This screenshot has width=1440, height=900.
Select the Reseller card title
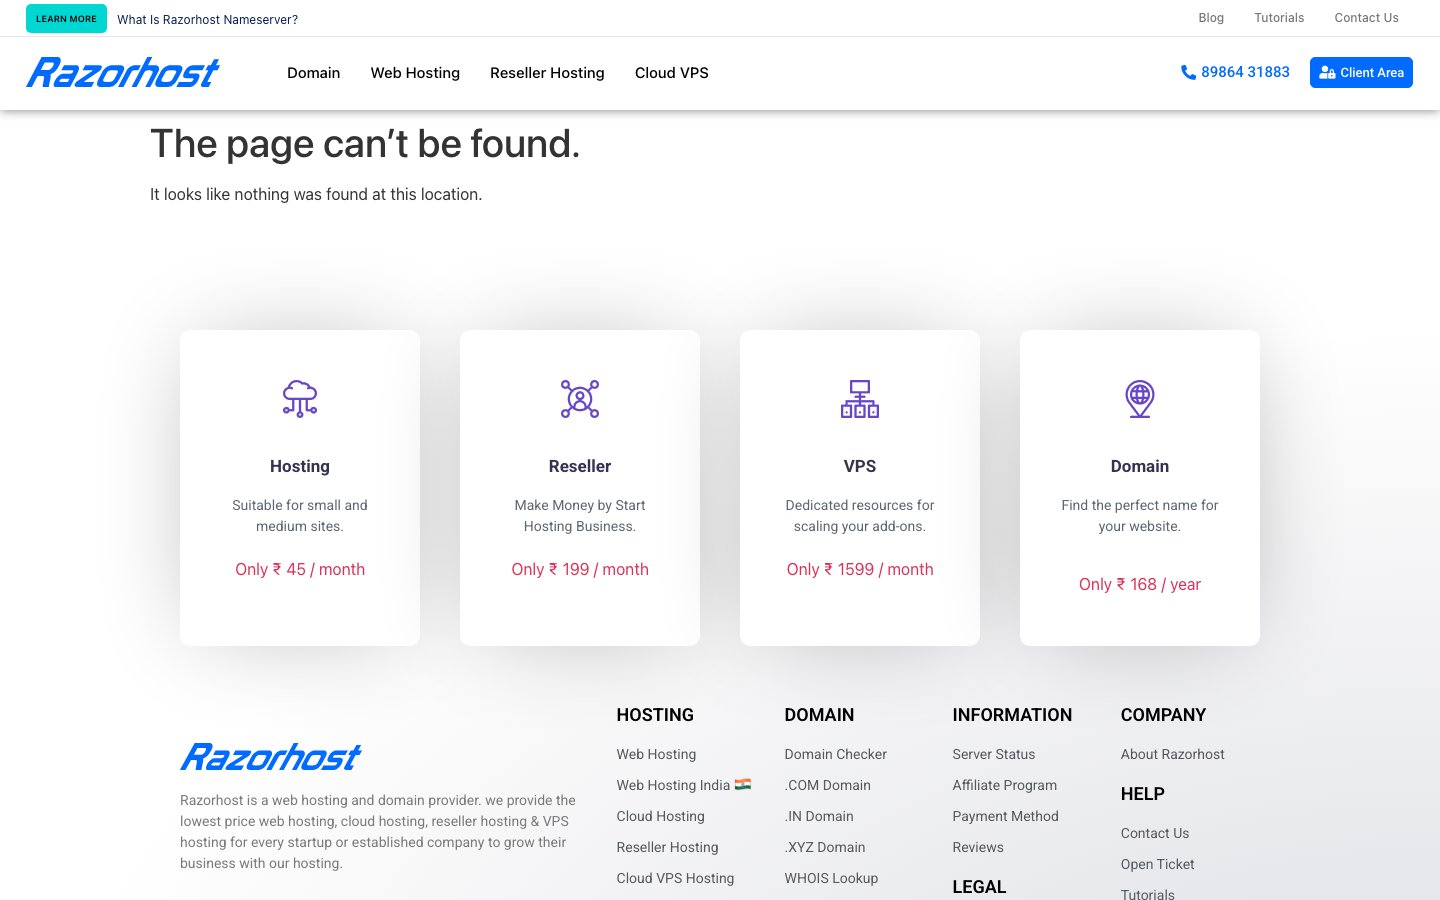coord(580,466)
